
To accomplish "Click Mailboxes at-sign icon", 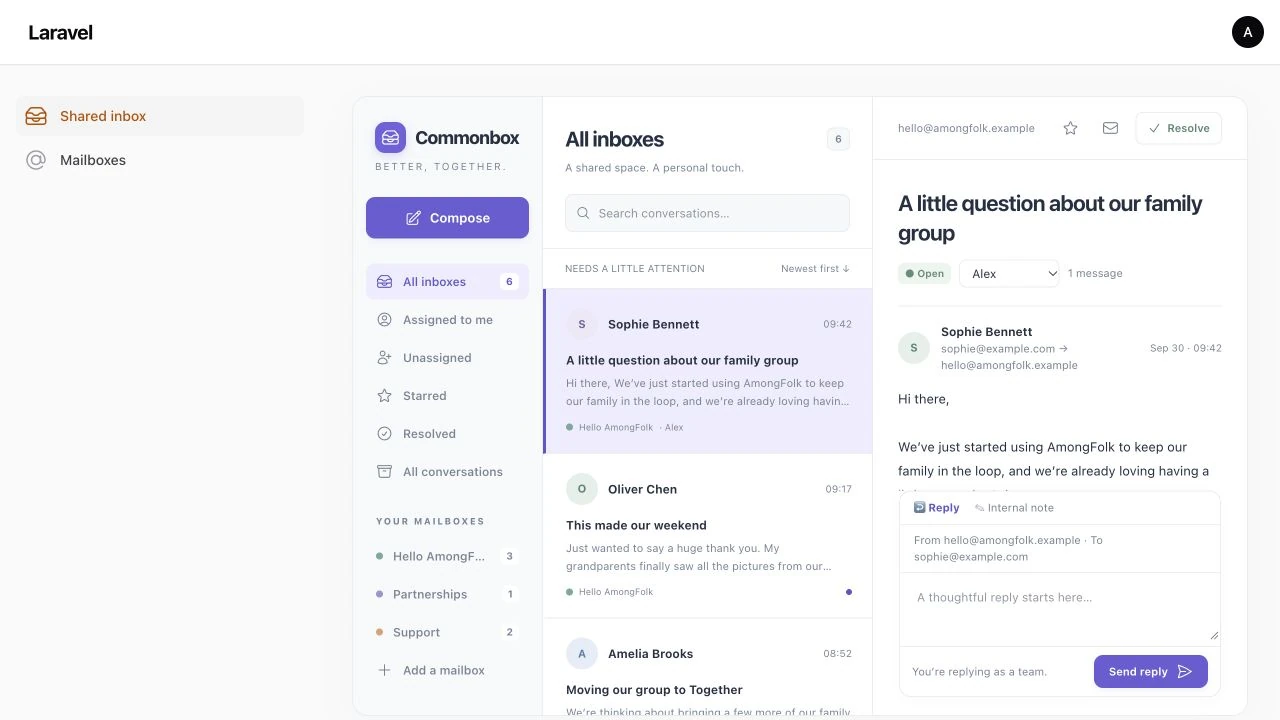I will pyautogui.click(x=36, y=160).
